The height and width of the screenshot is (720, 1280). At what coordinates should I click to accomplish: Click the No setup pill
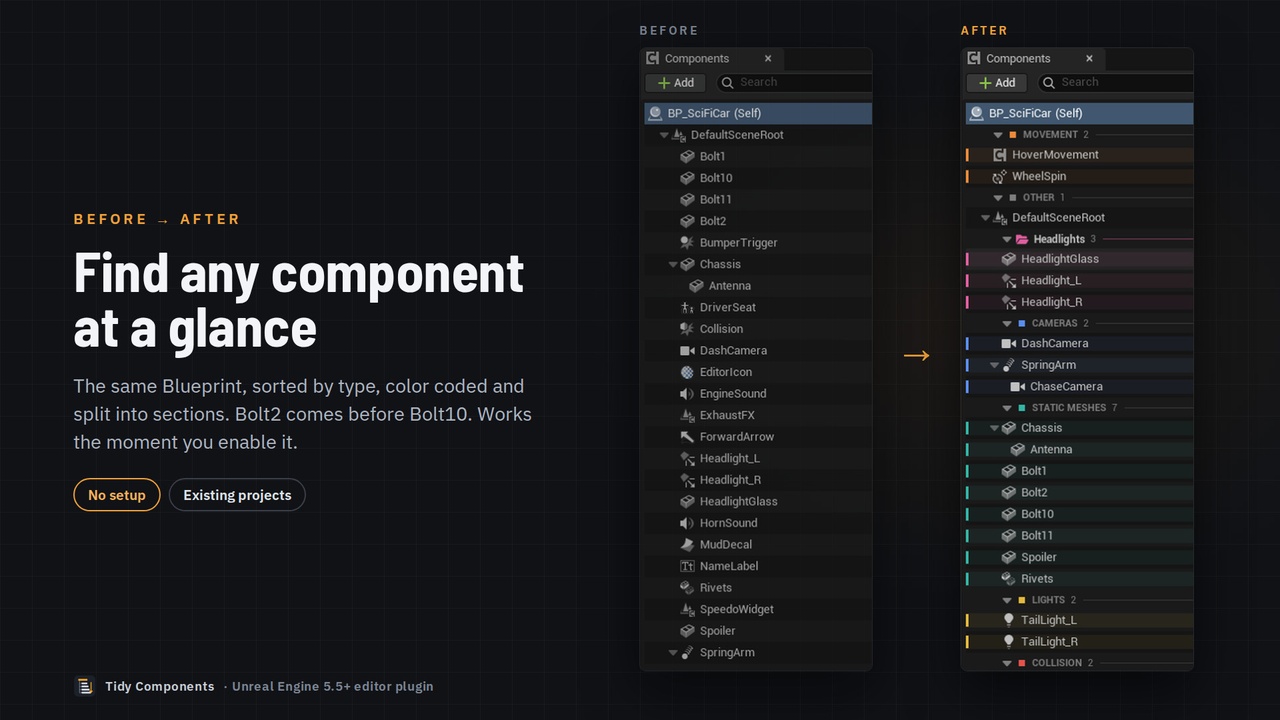[x=117, y=495]
